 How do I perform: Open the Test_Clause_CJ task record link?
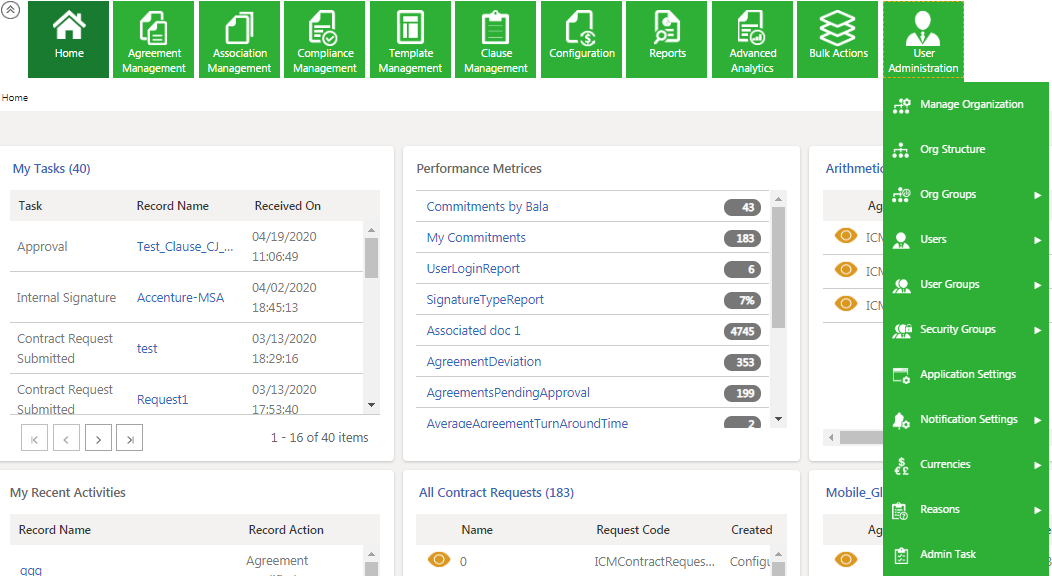[185, 247]
